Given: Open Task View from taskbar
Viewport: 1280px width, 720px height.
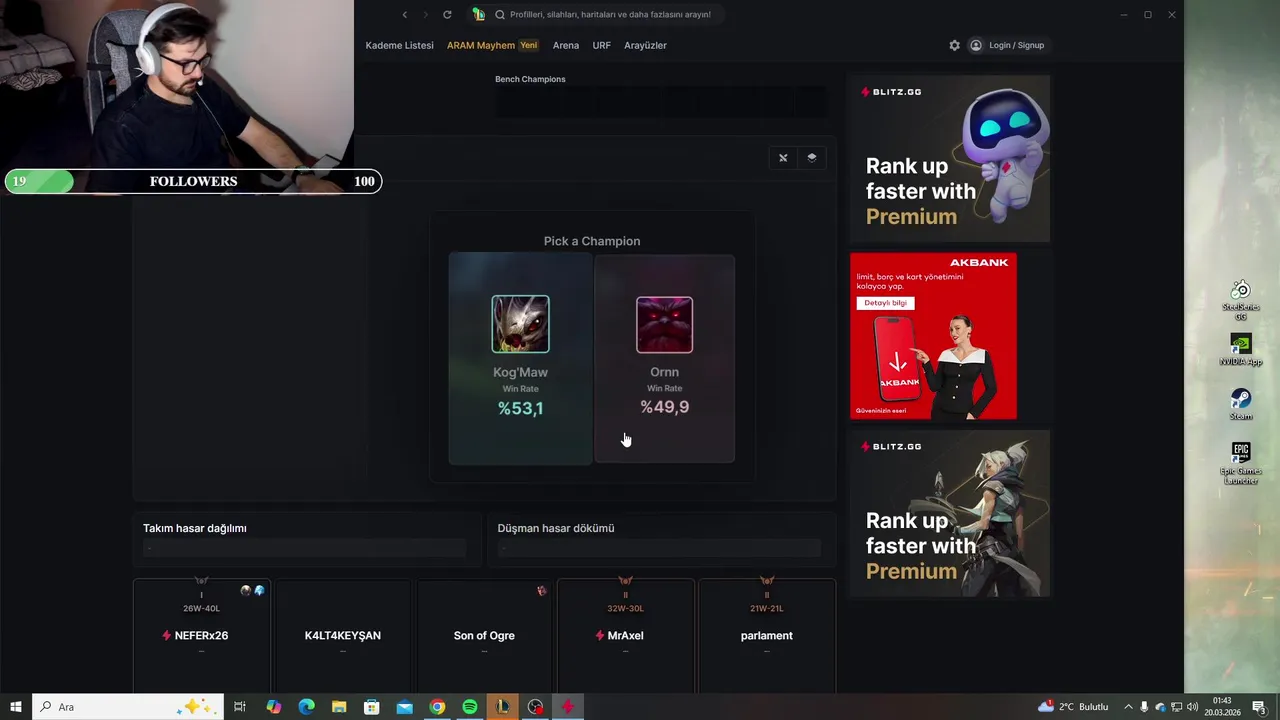Looking at the screenshot, I should tap(240, 707).
